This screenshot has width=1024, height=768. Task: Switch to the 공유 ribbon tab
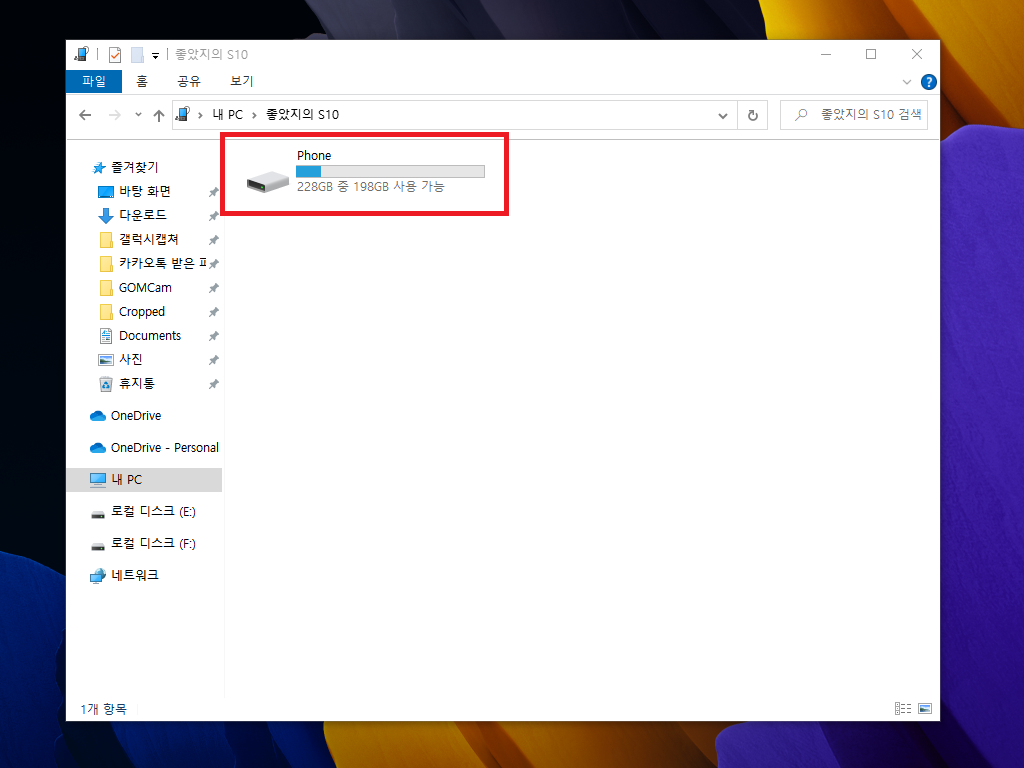[189, 81]
